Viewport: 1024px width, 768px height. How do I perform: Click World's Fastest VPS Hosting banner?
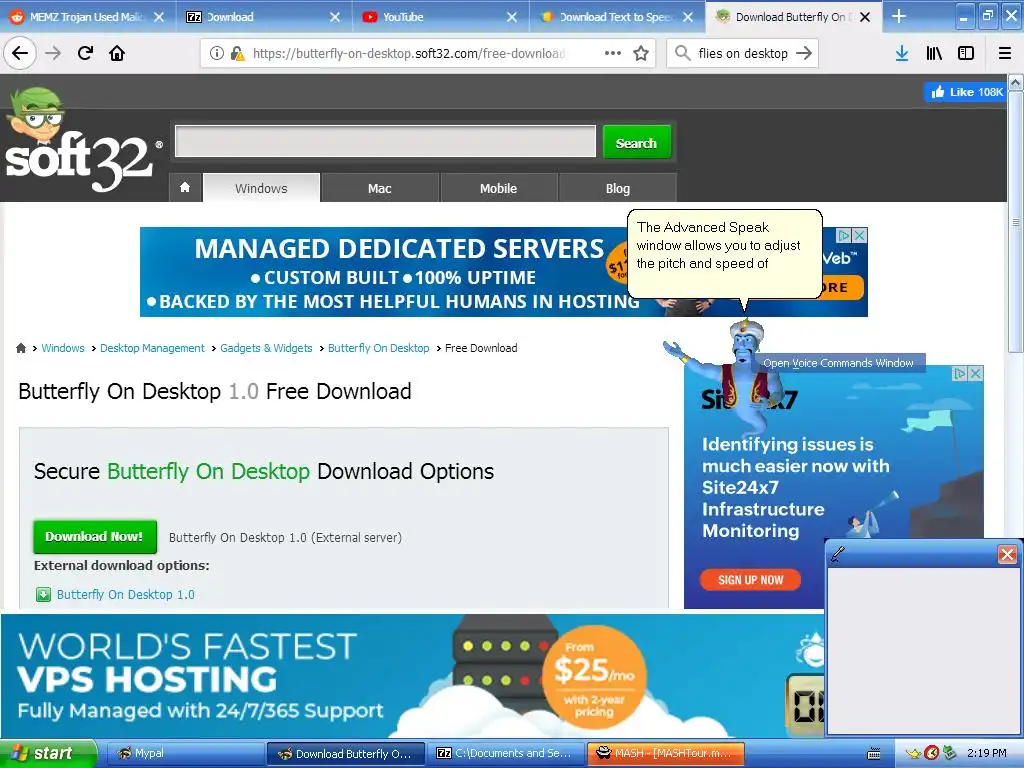coord(411,676)
